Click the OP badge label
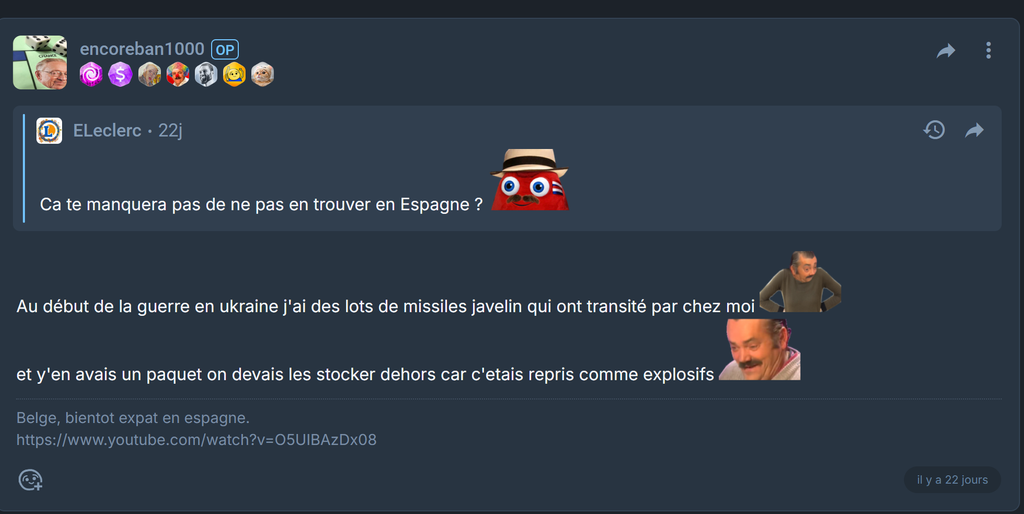 (x=225, y=50)
